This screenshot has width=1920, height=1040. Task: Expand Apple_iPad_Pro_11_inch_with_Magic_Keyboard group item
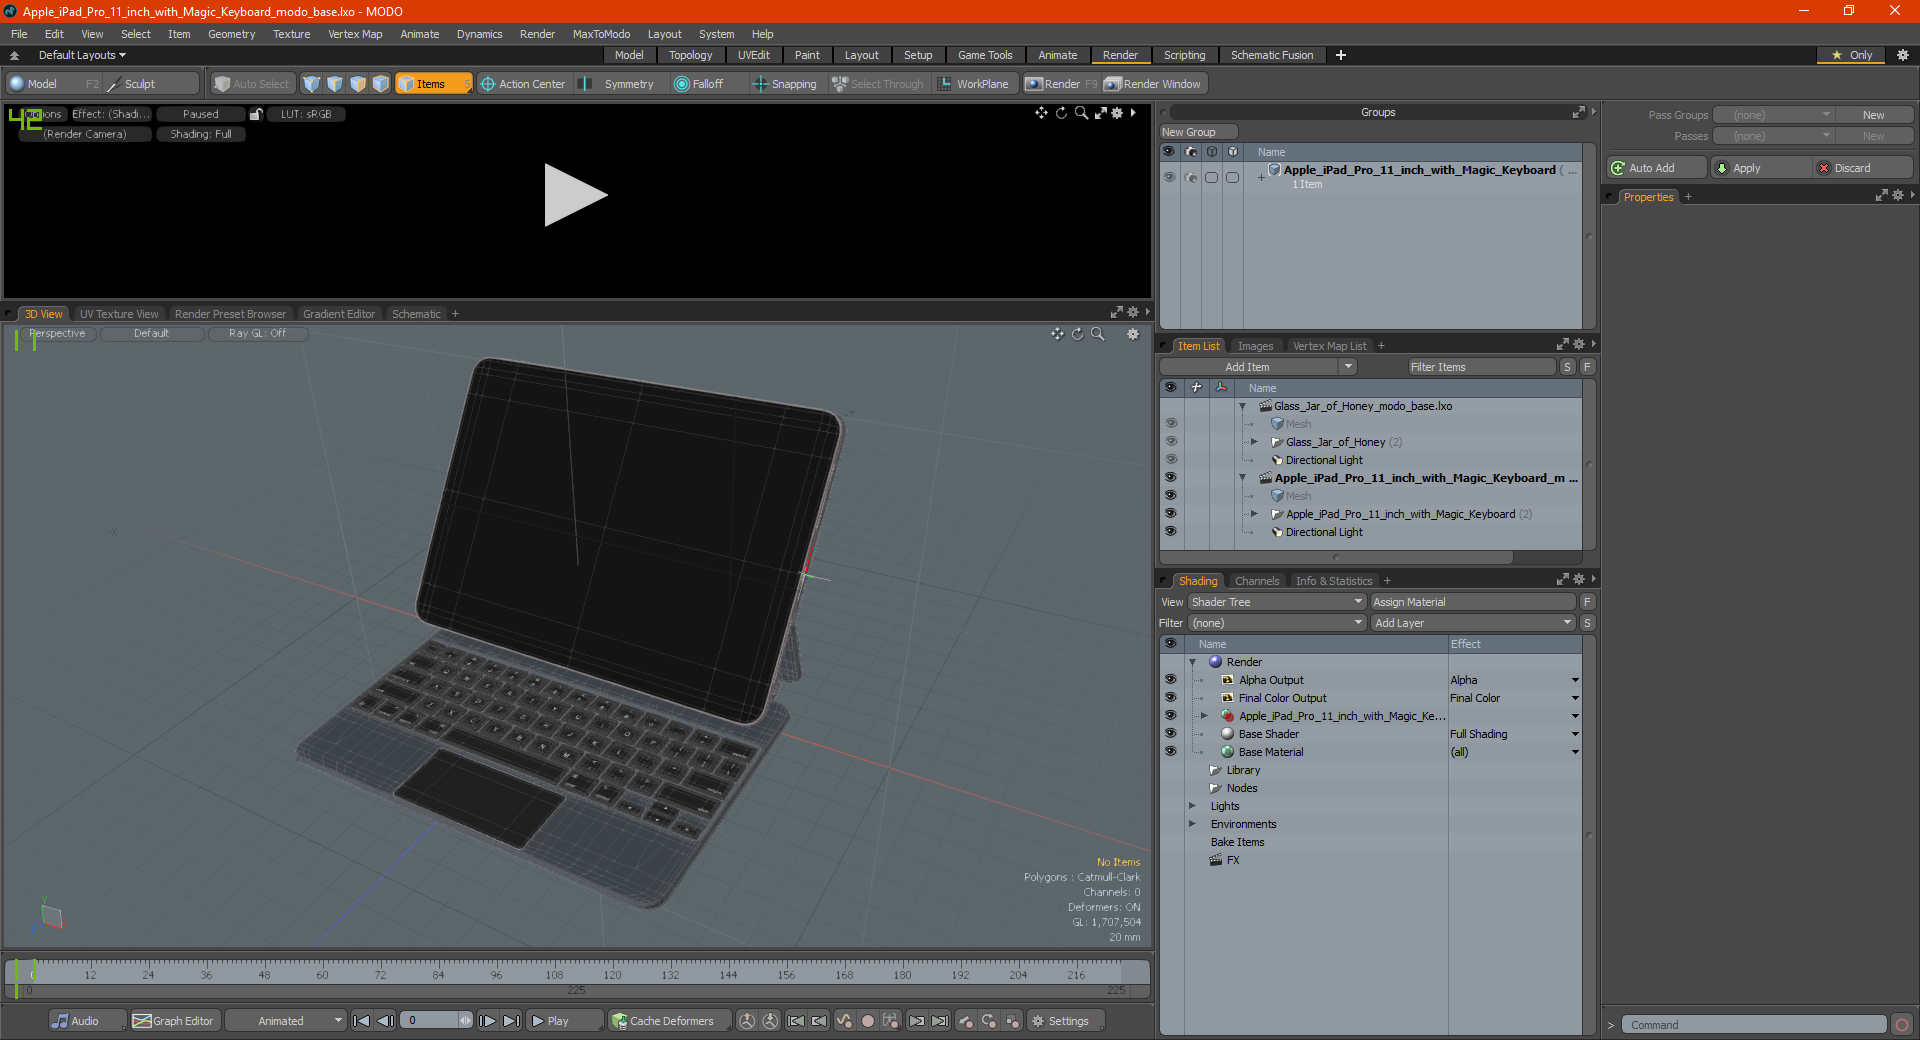tap(1254, 514)
